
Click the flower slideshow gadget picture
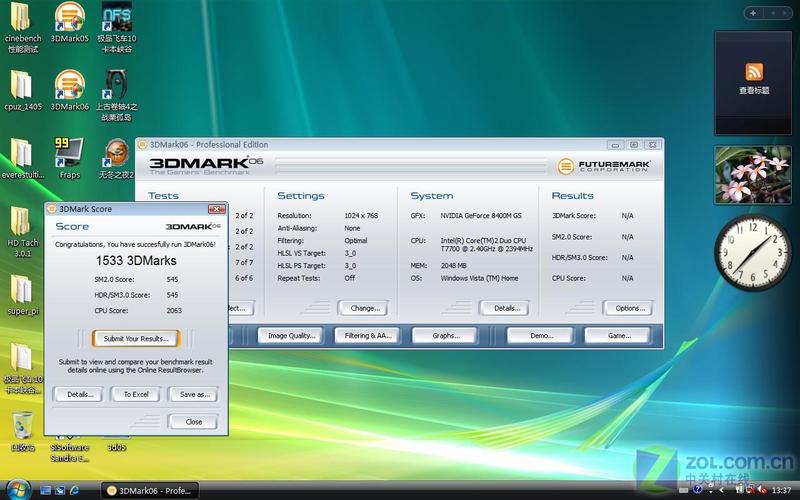click(x=753, y=174)
